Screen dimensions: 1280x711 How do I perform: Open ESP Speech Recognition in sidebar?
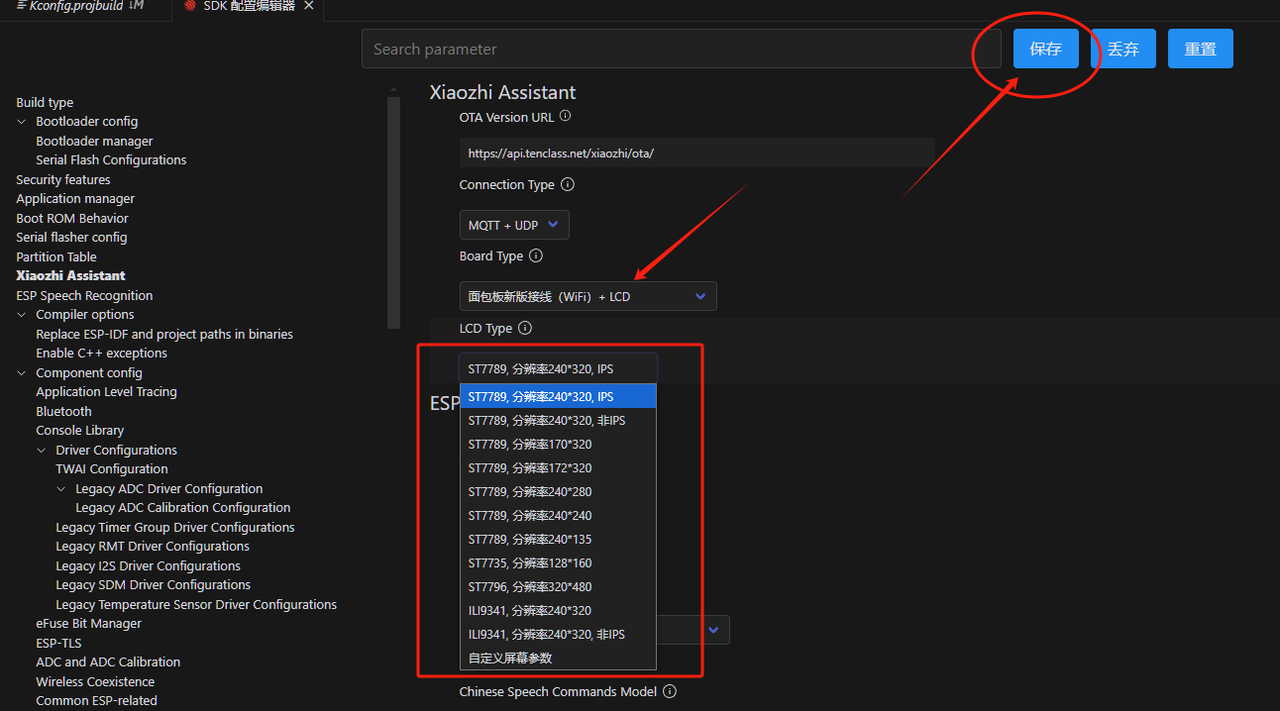tap(84, 296)
